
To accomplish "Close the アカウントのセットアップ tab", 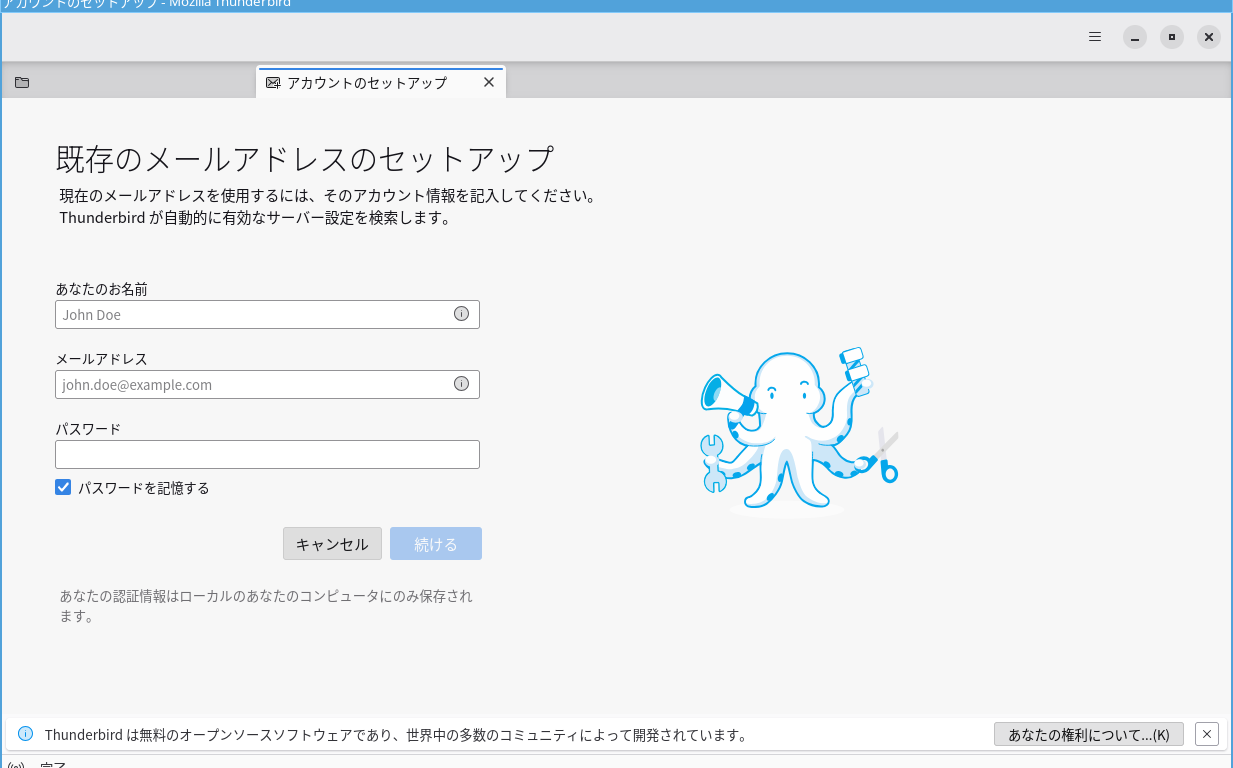I will click(x=489, y=82).
